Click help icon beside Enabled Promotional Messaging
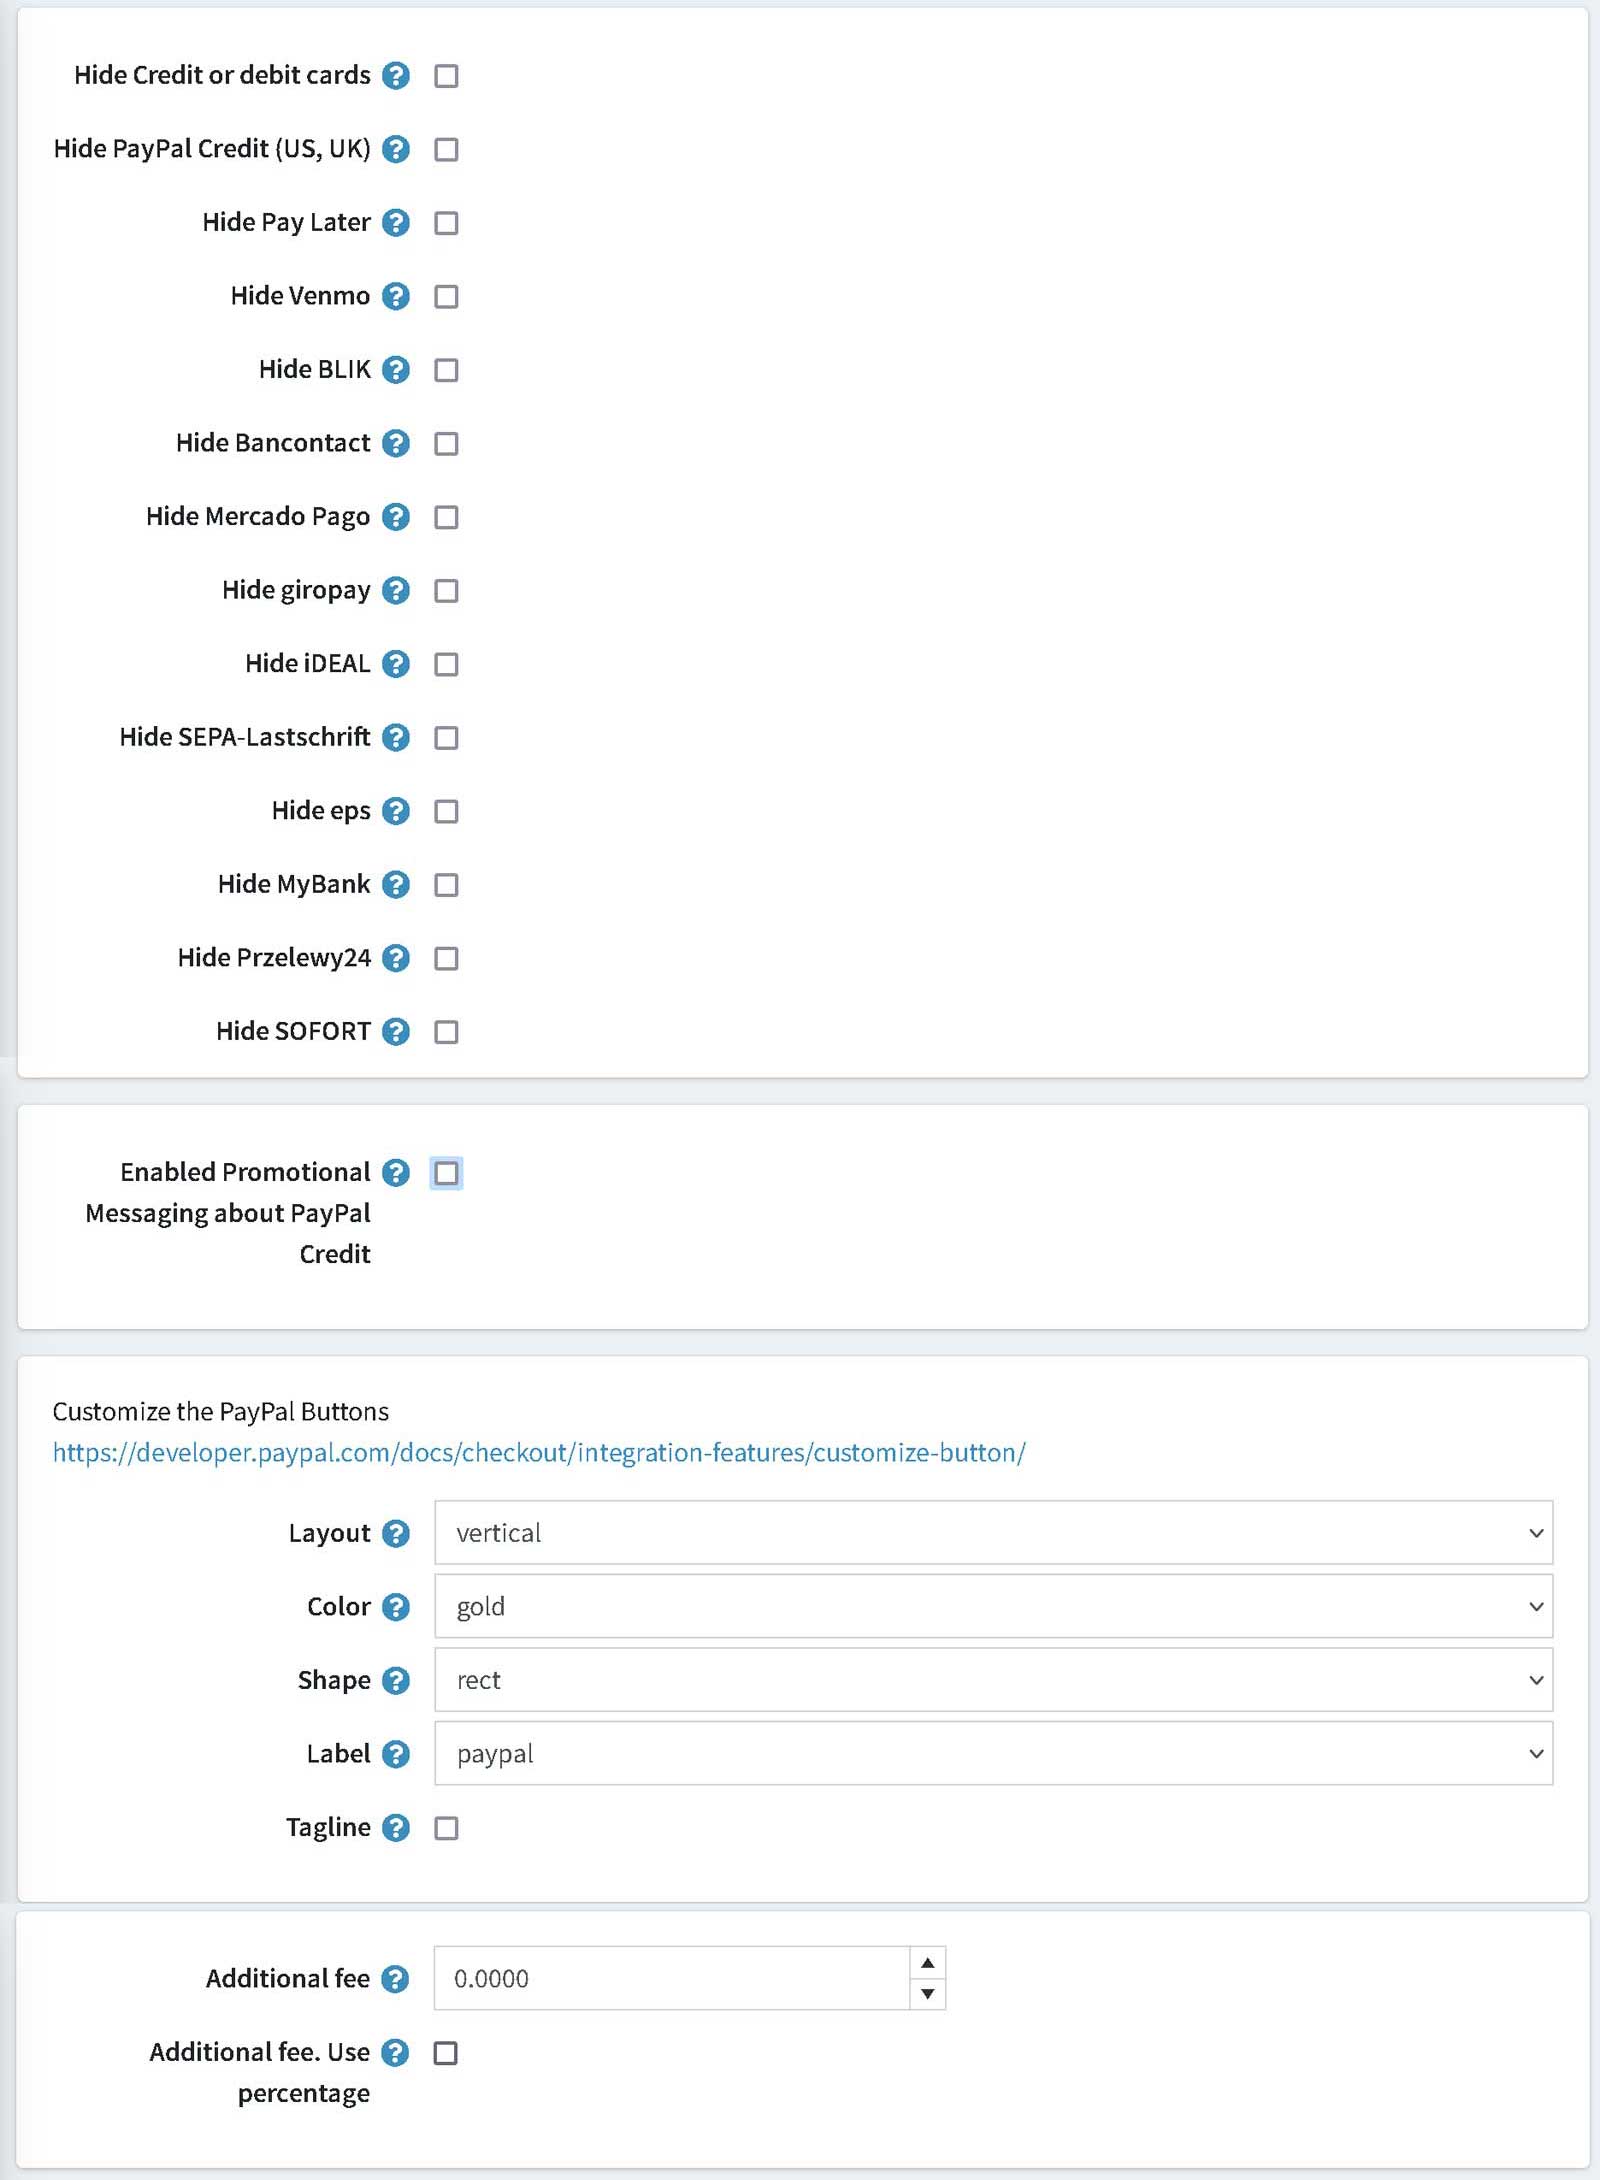Viewport: 1600px width, 2180px height. (396, 1172)
